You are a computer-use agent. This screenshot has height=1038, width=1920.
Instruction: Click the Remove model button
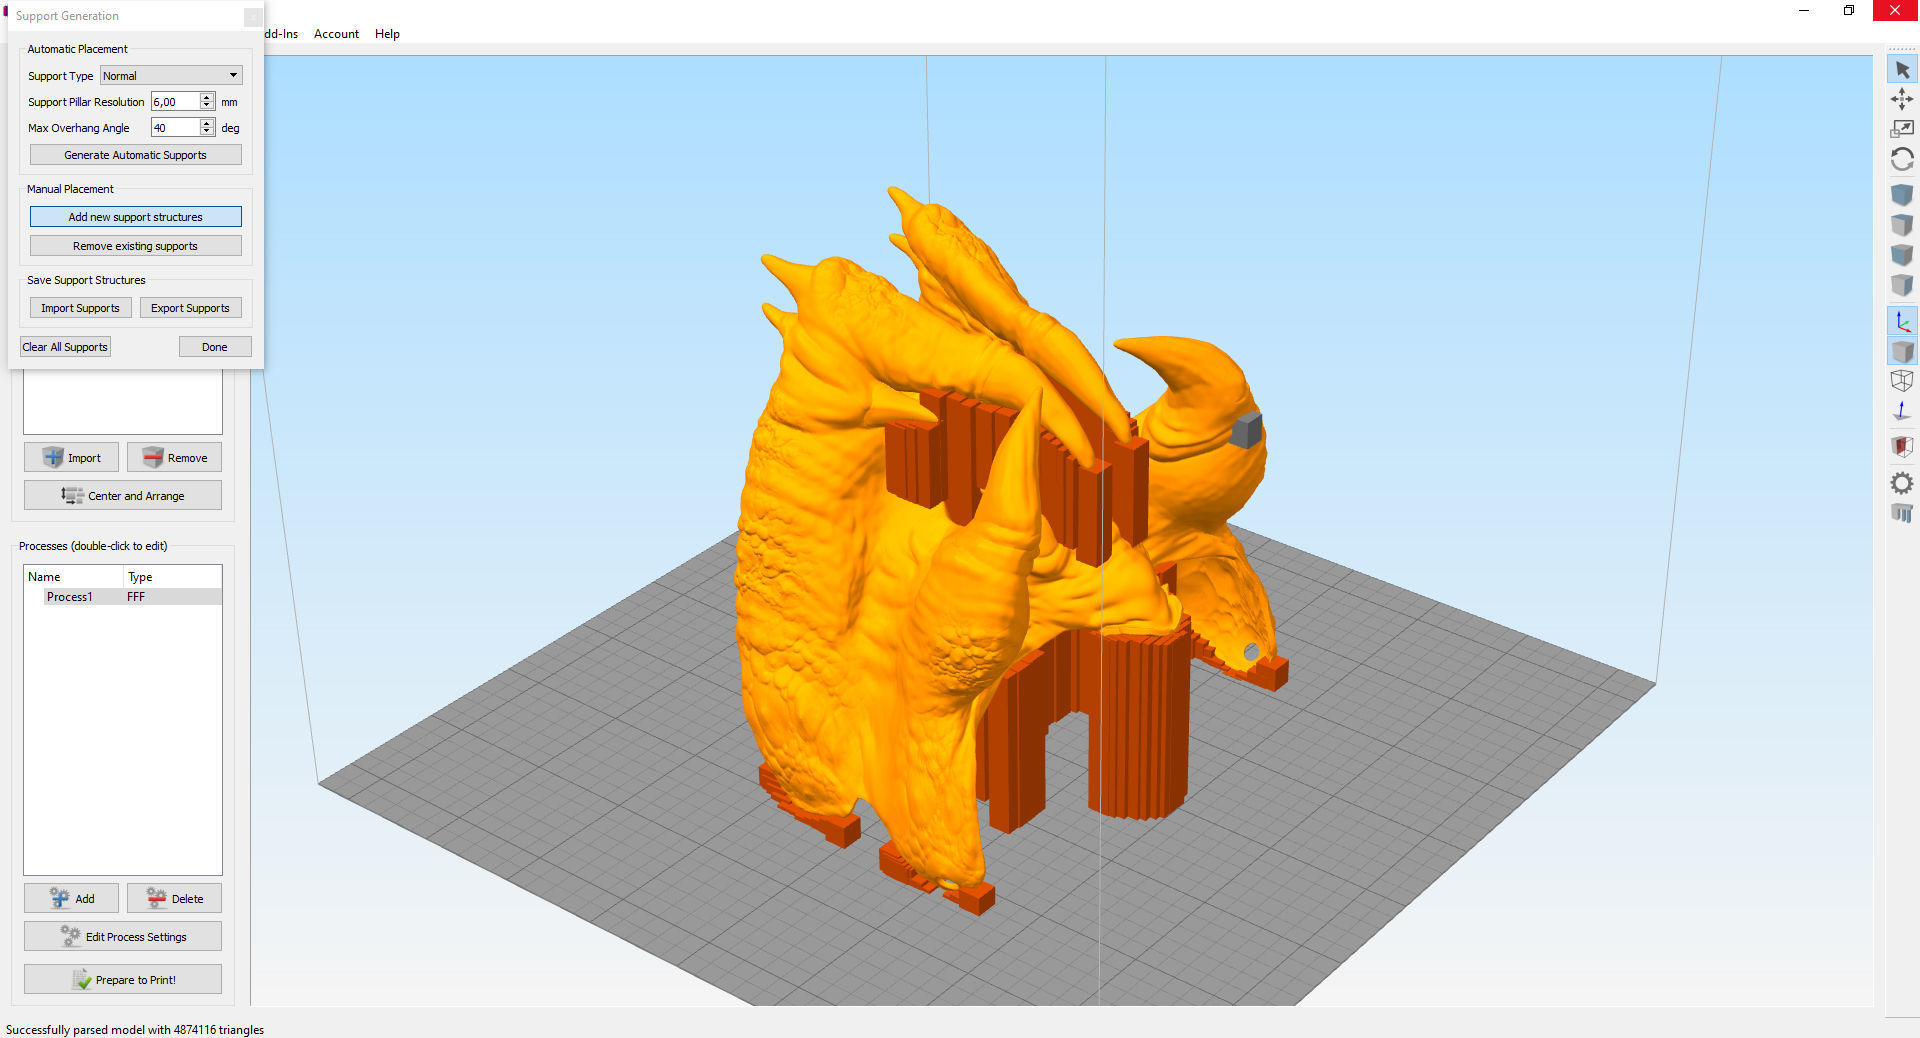pyautogui.click(x=174, y=457)
